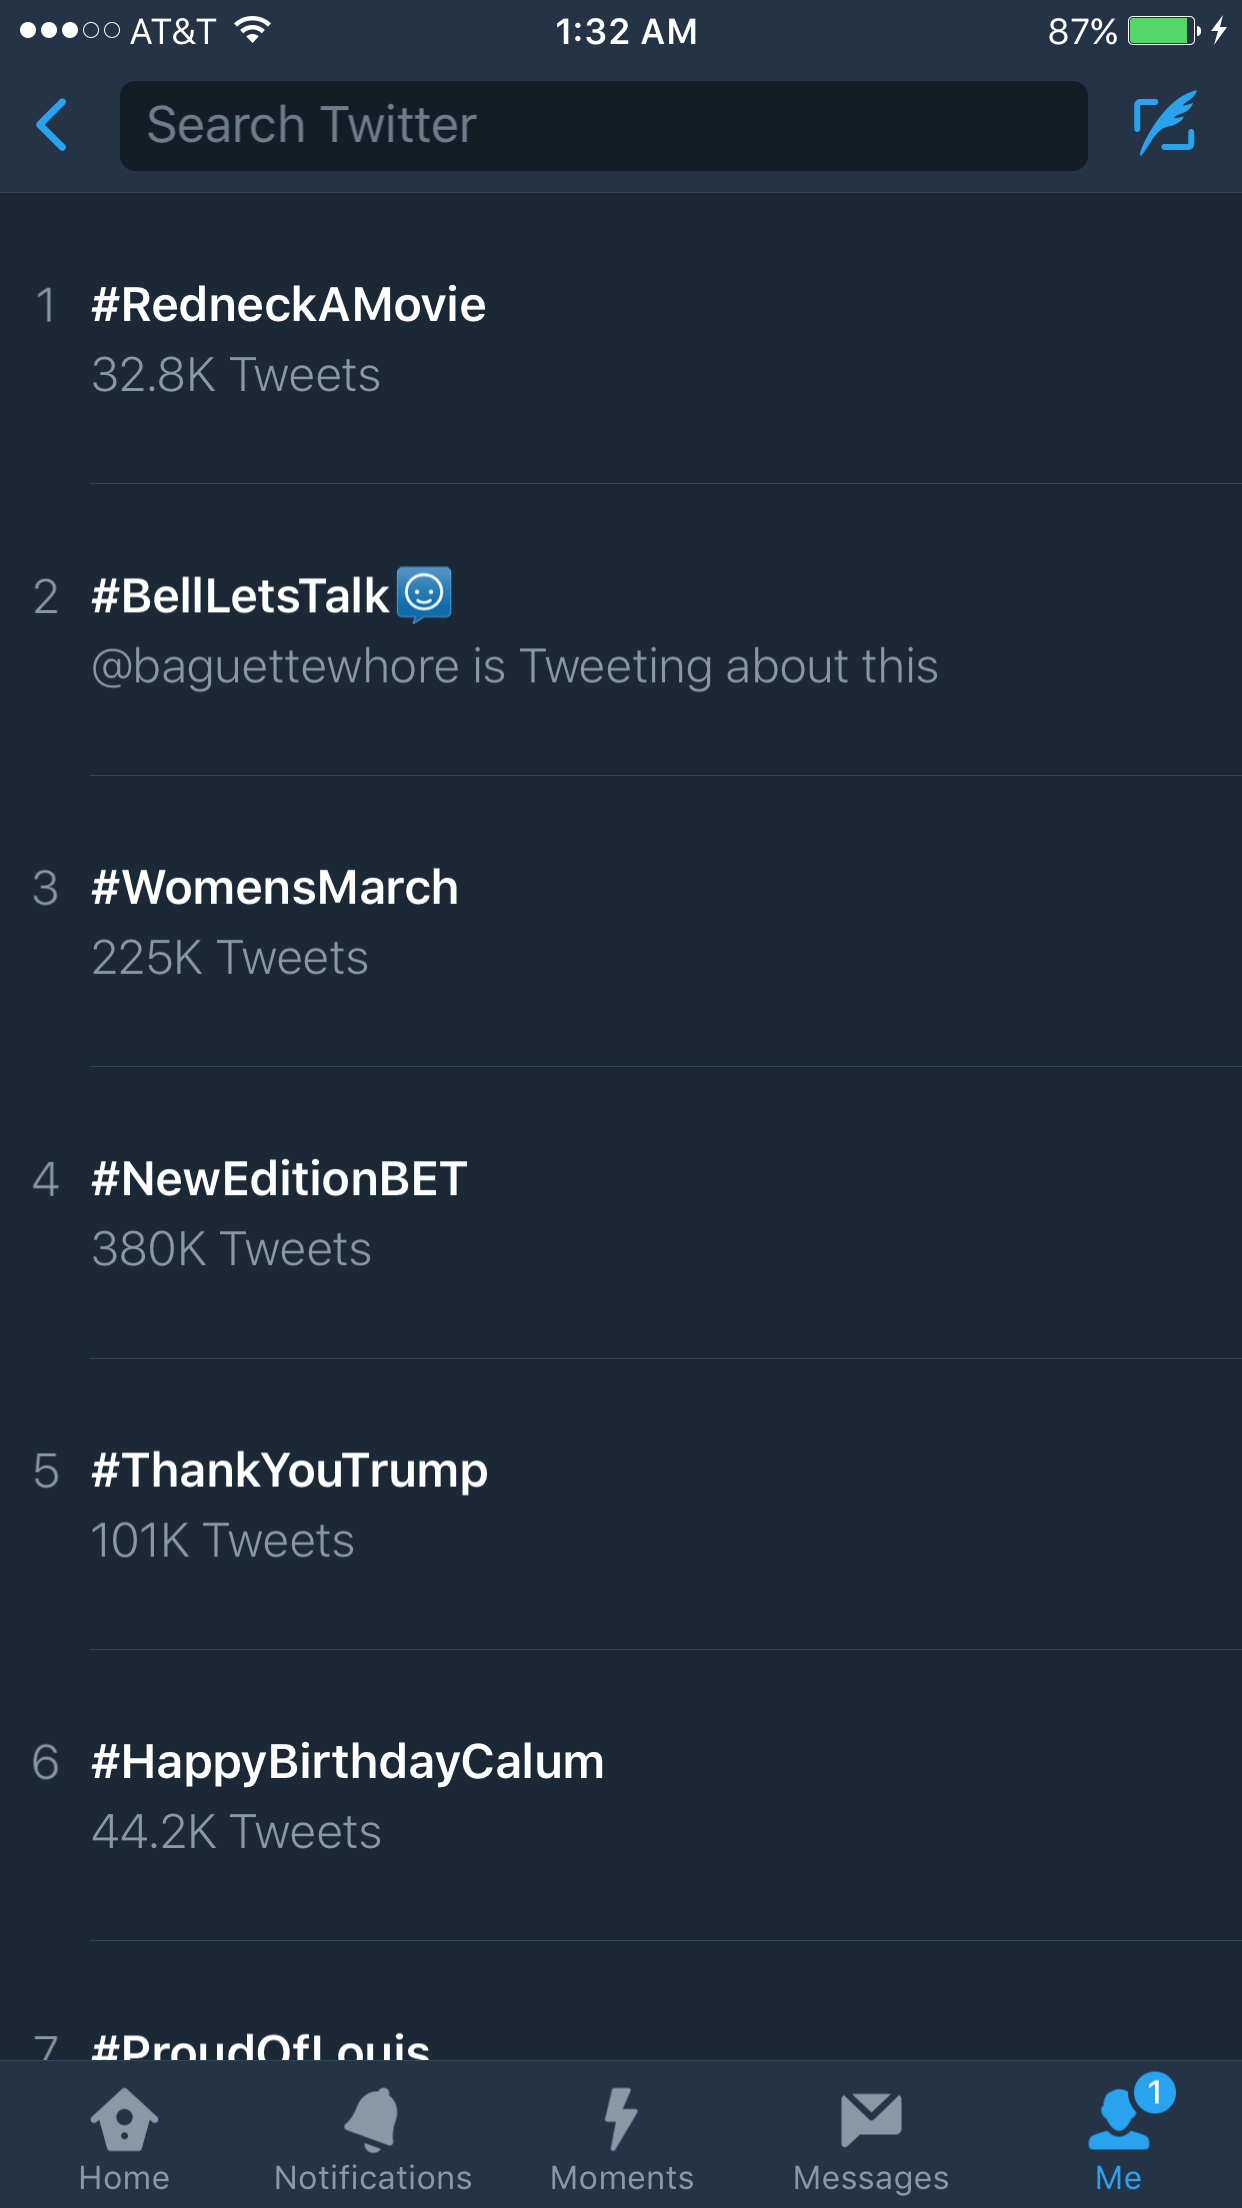Open the Messages envelope icon
Screen dimensions: 1242x2208
pyautogui.click(x=870, y=2120)
